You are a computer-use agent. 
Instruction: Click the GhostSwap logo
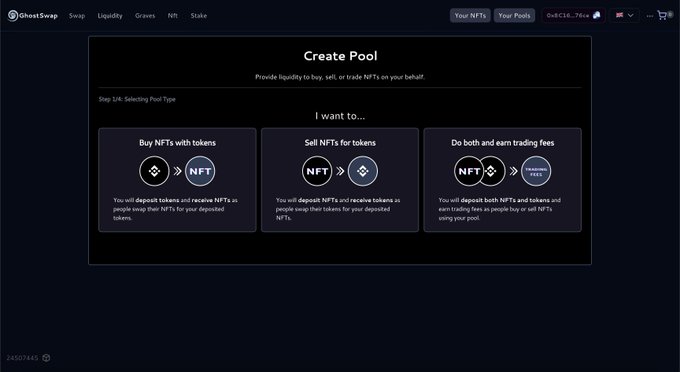(x=33, y=16)
